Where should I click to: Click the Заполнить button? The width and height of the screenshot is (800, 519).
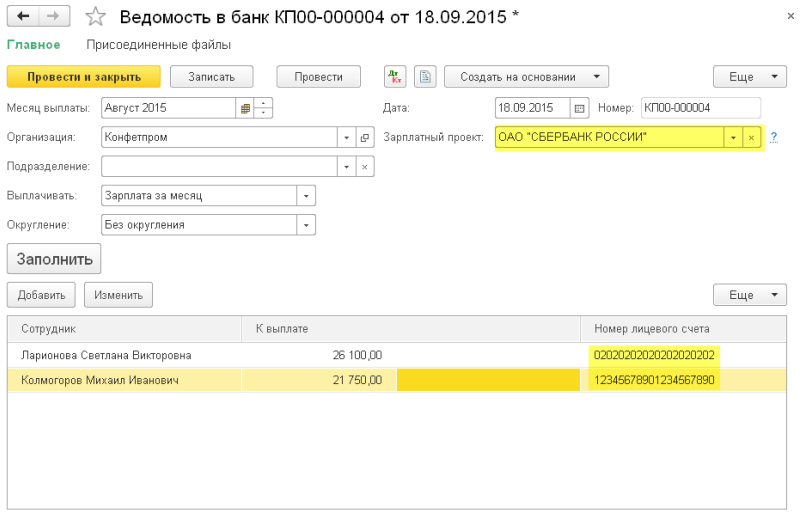54,259
